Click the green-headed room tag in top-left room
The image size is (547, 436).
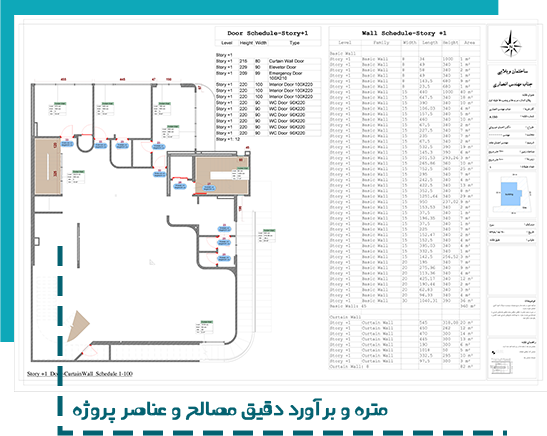point(58,109)
